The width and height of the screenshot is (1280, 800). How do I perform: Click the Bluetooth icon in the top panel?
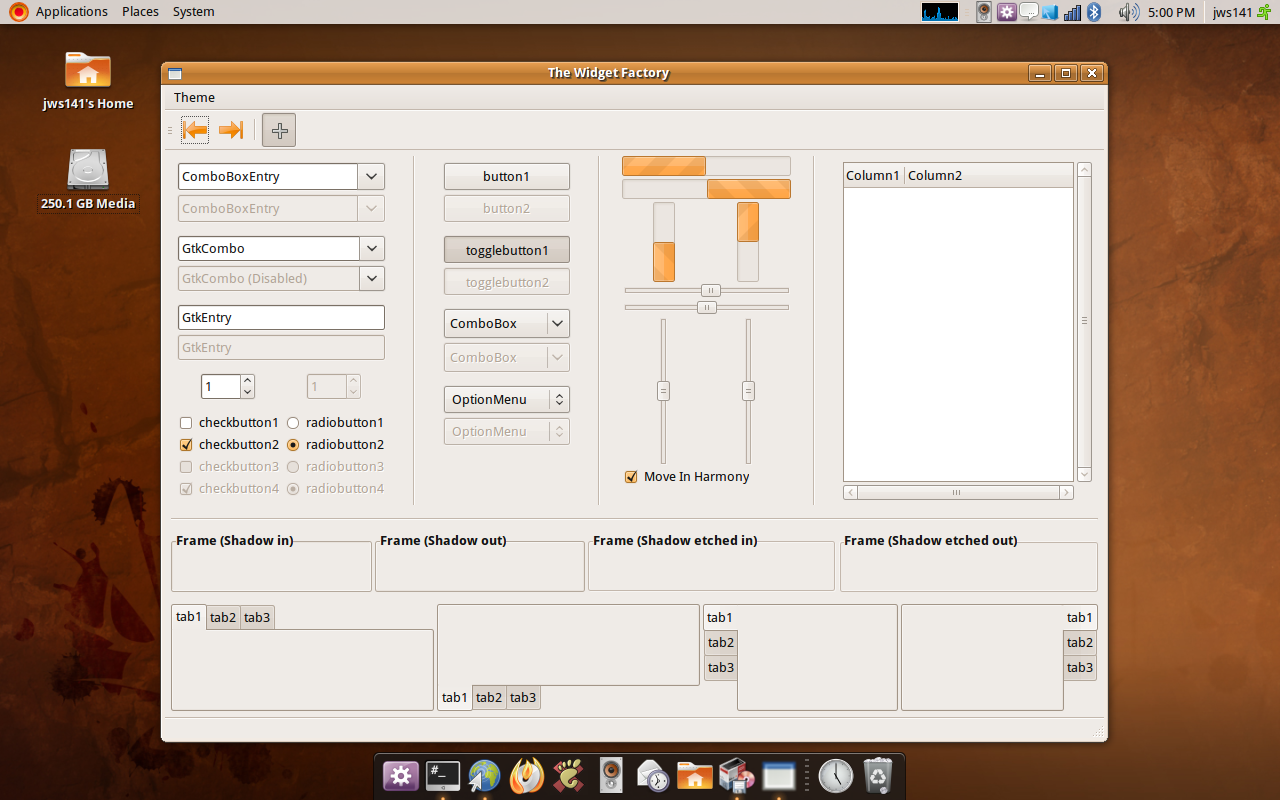click(1094, 12)
